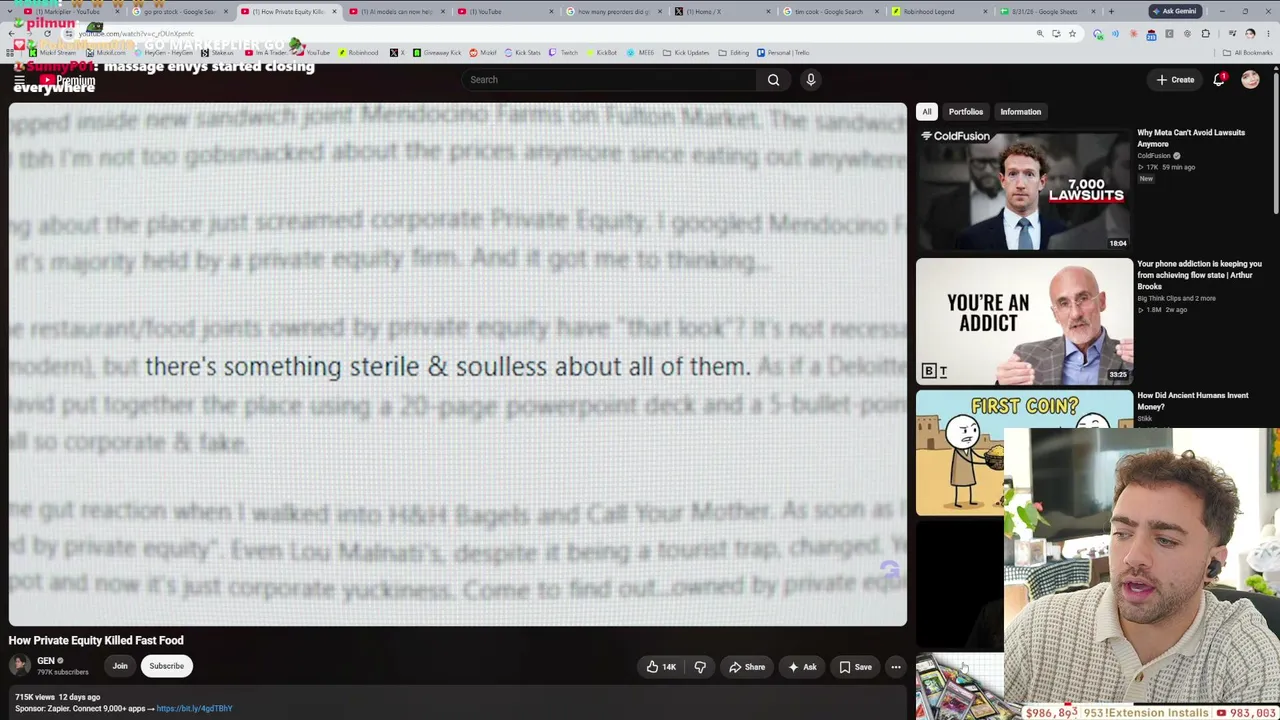Open the bookmarks apps grid icon
The height and width of the screenshot is (720, 1280).
pos(9,53)
